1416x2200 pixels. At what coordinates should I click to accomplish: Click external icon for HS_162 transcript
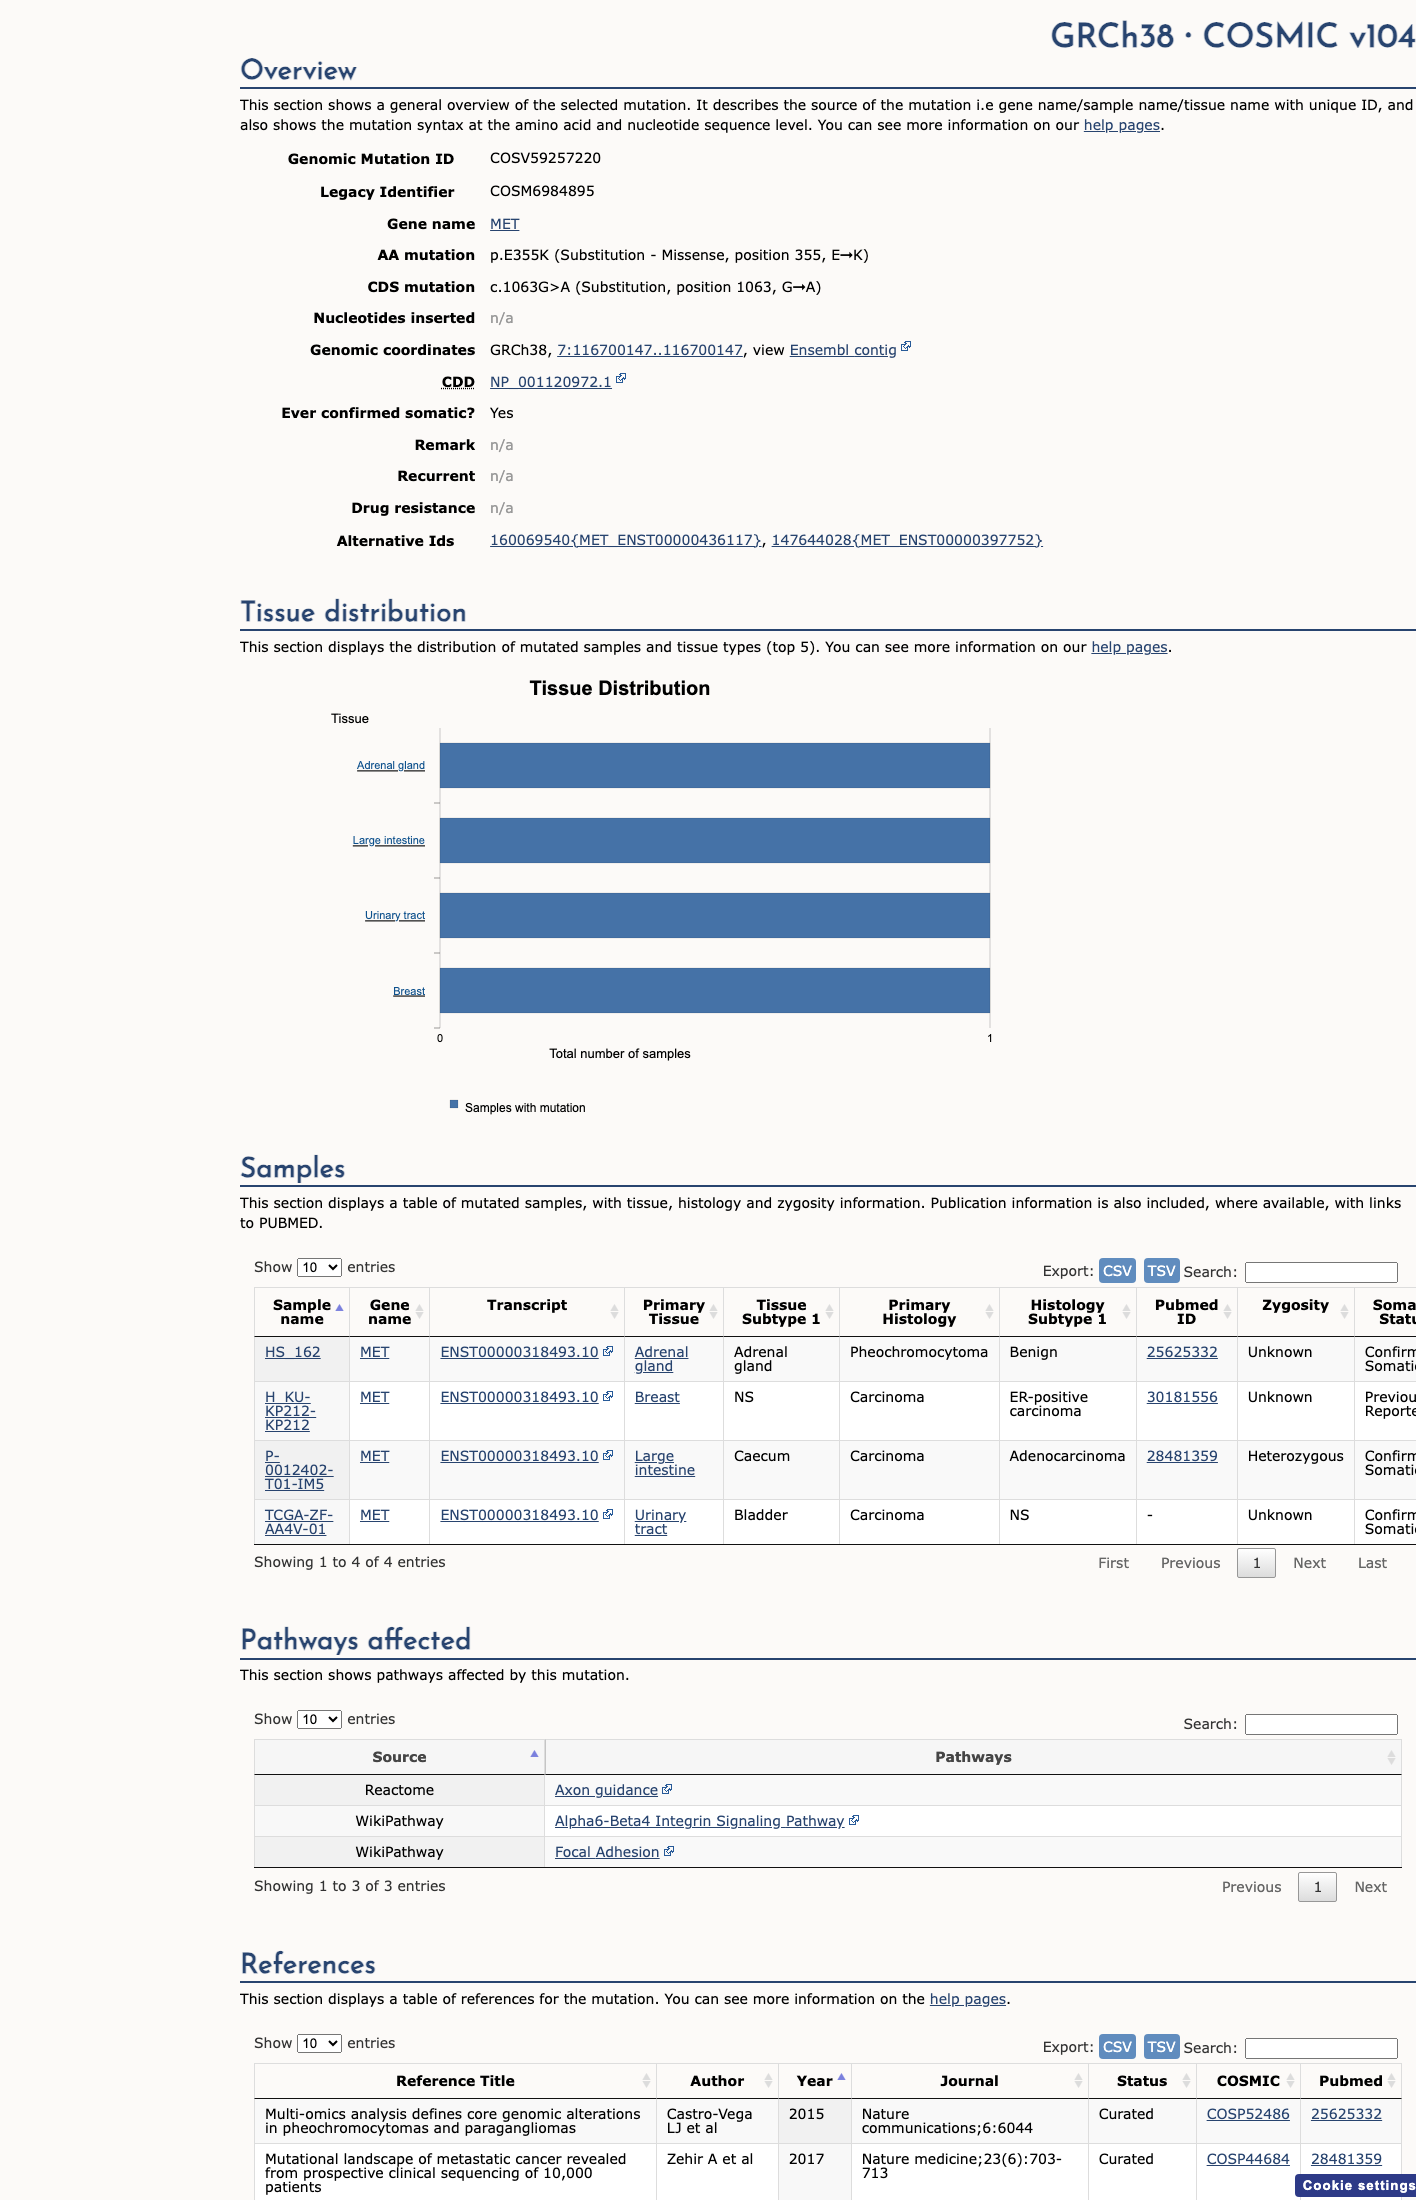608,1351
